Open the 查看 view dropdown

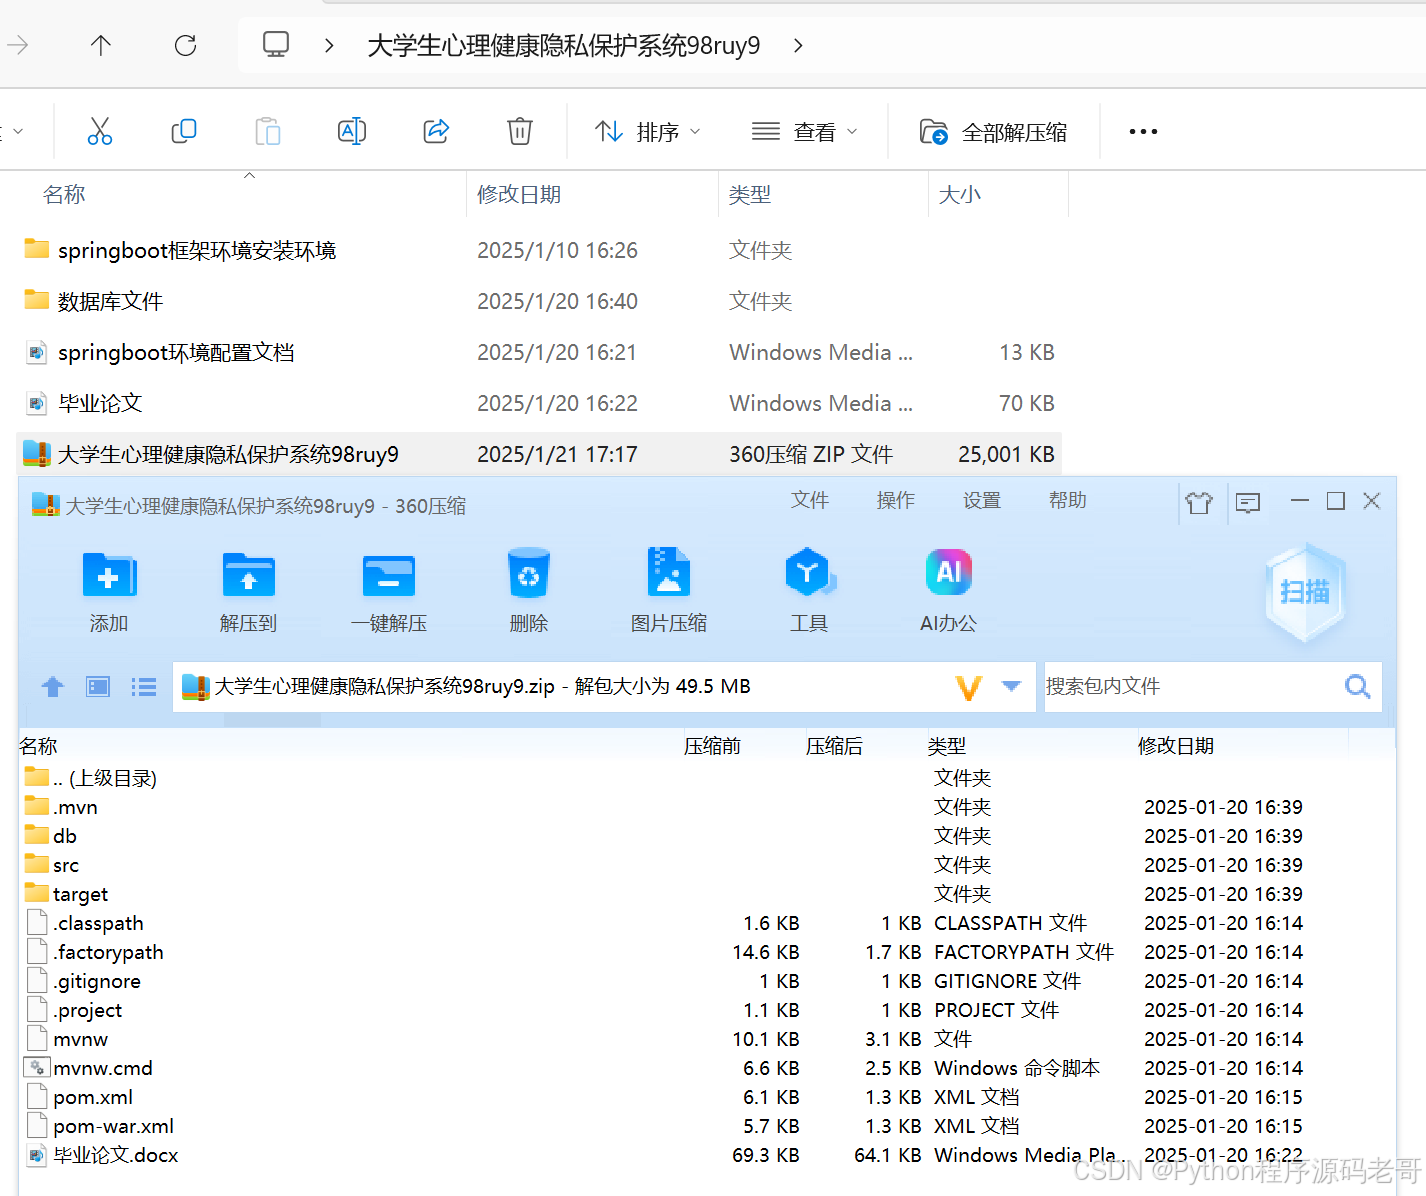point(804,131)
